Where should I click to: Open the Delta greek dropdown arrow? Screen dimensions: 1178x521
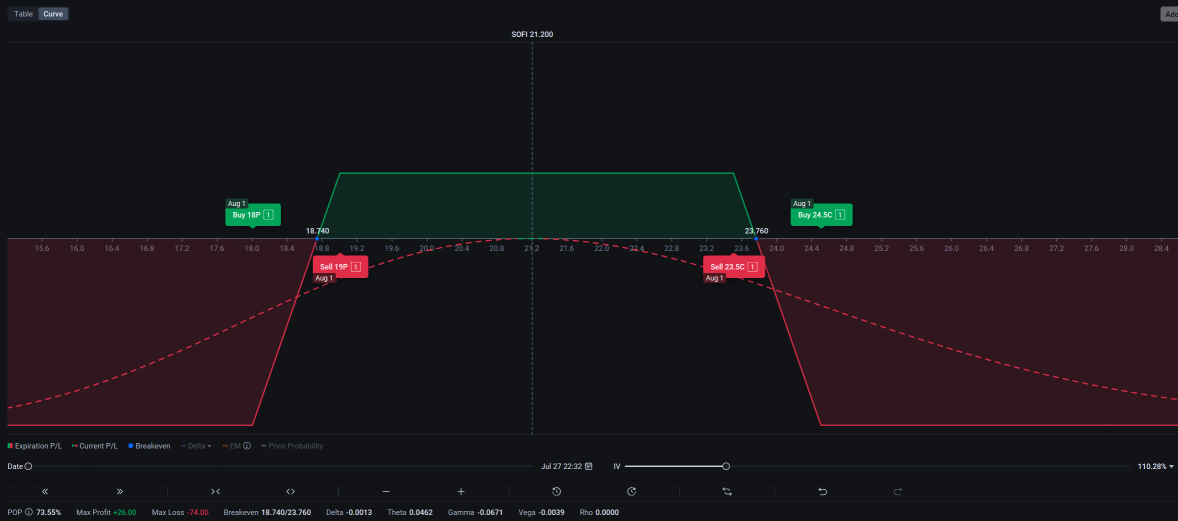210,446
